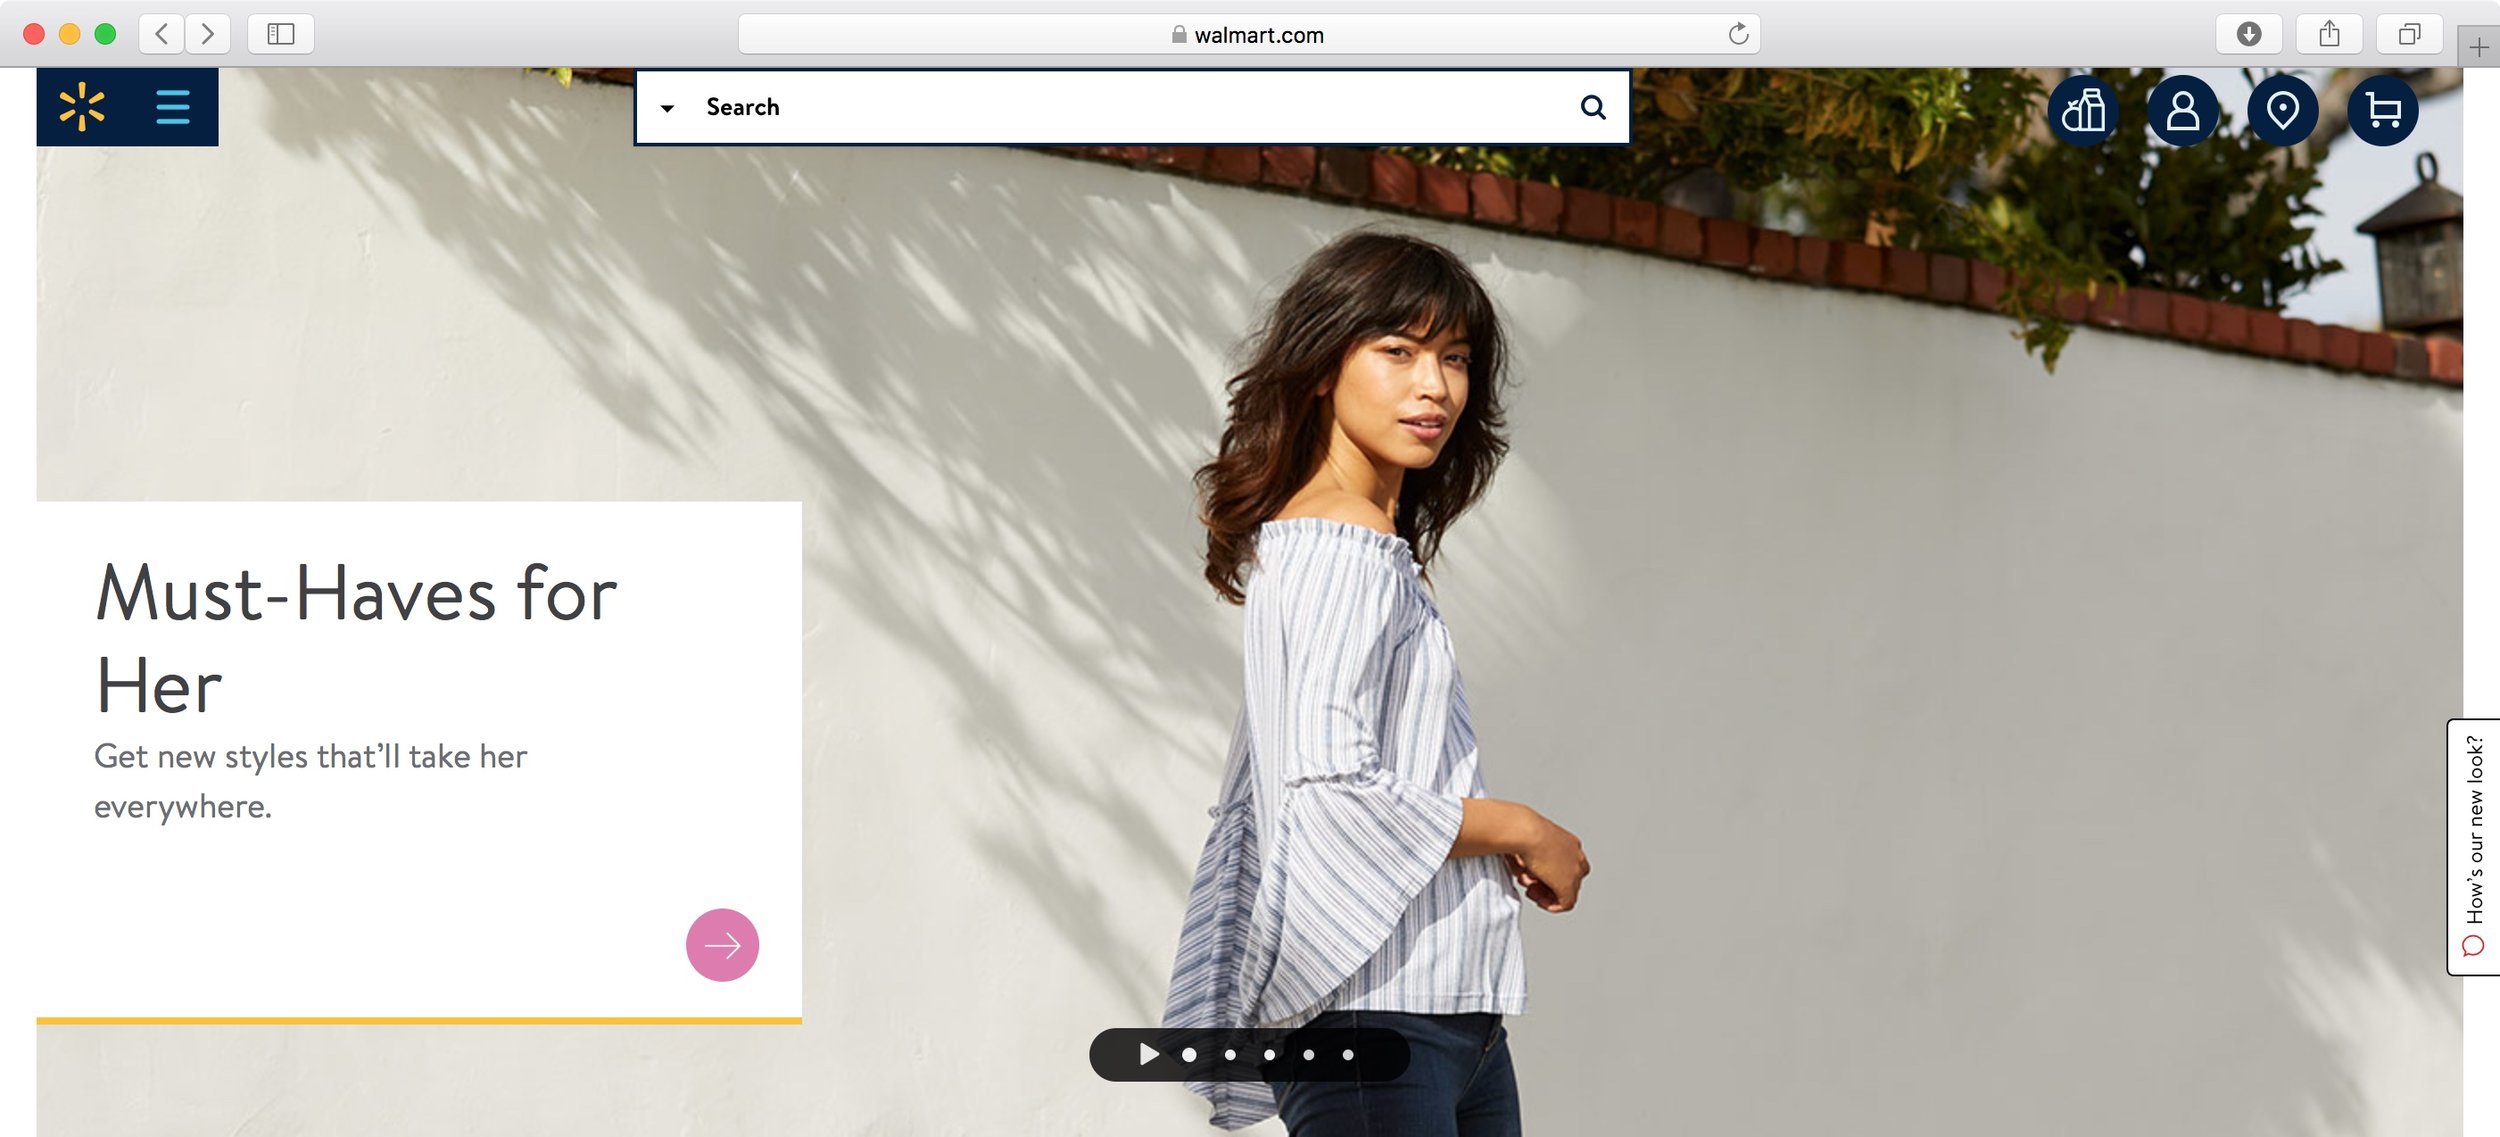Expand the search department dropdown arrow
This screenshot has height=1137, width=2500.
click(x=667, y=108)
